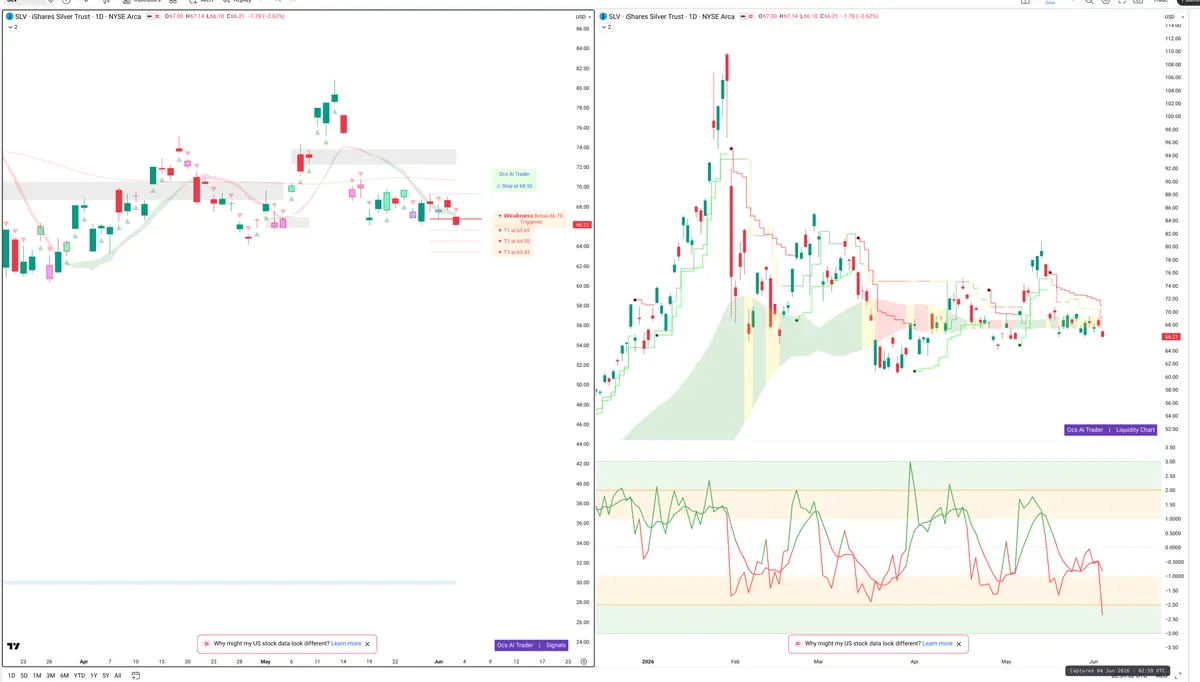Click 'T2 at 64.55' target label
The width and height of the screenshot is (1200, 682).
point(514,241)
